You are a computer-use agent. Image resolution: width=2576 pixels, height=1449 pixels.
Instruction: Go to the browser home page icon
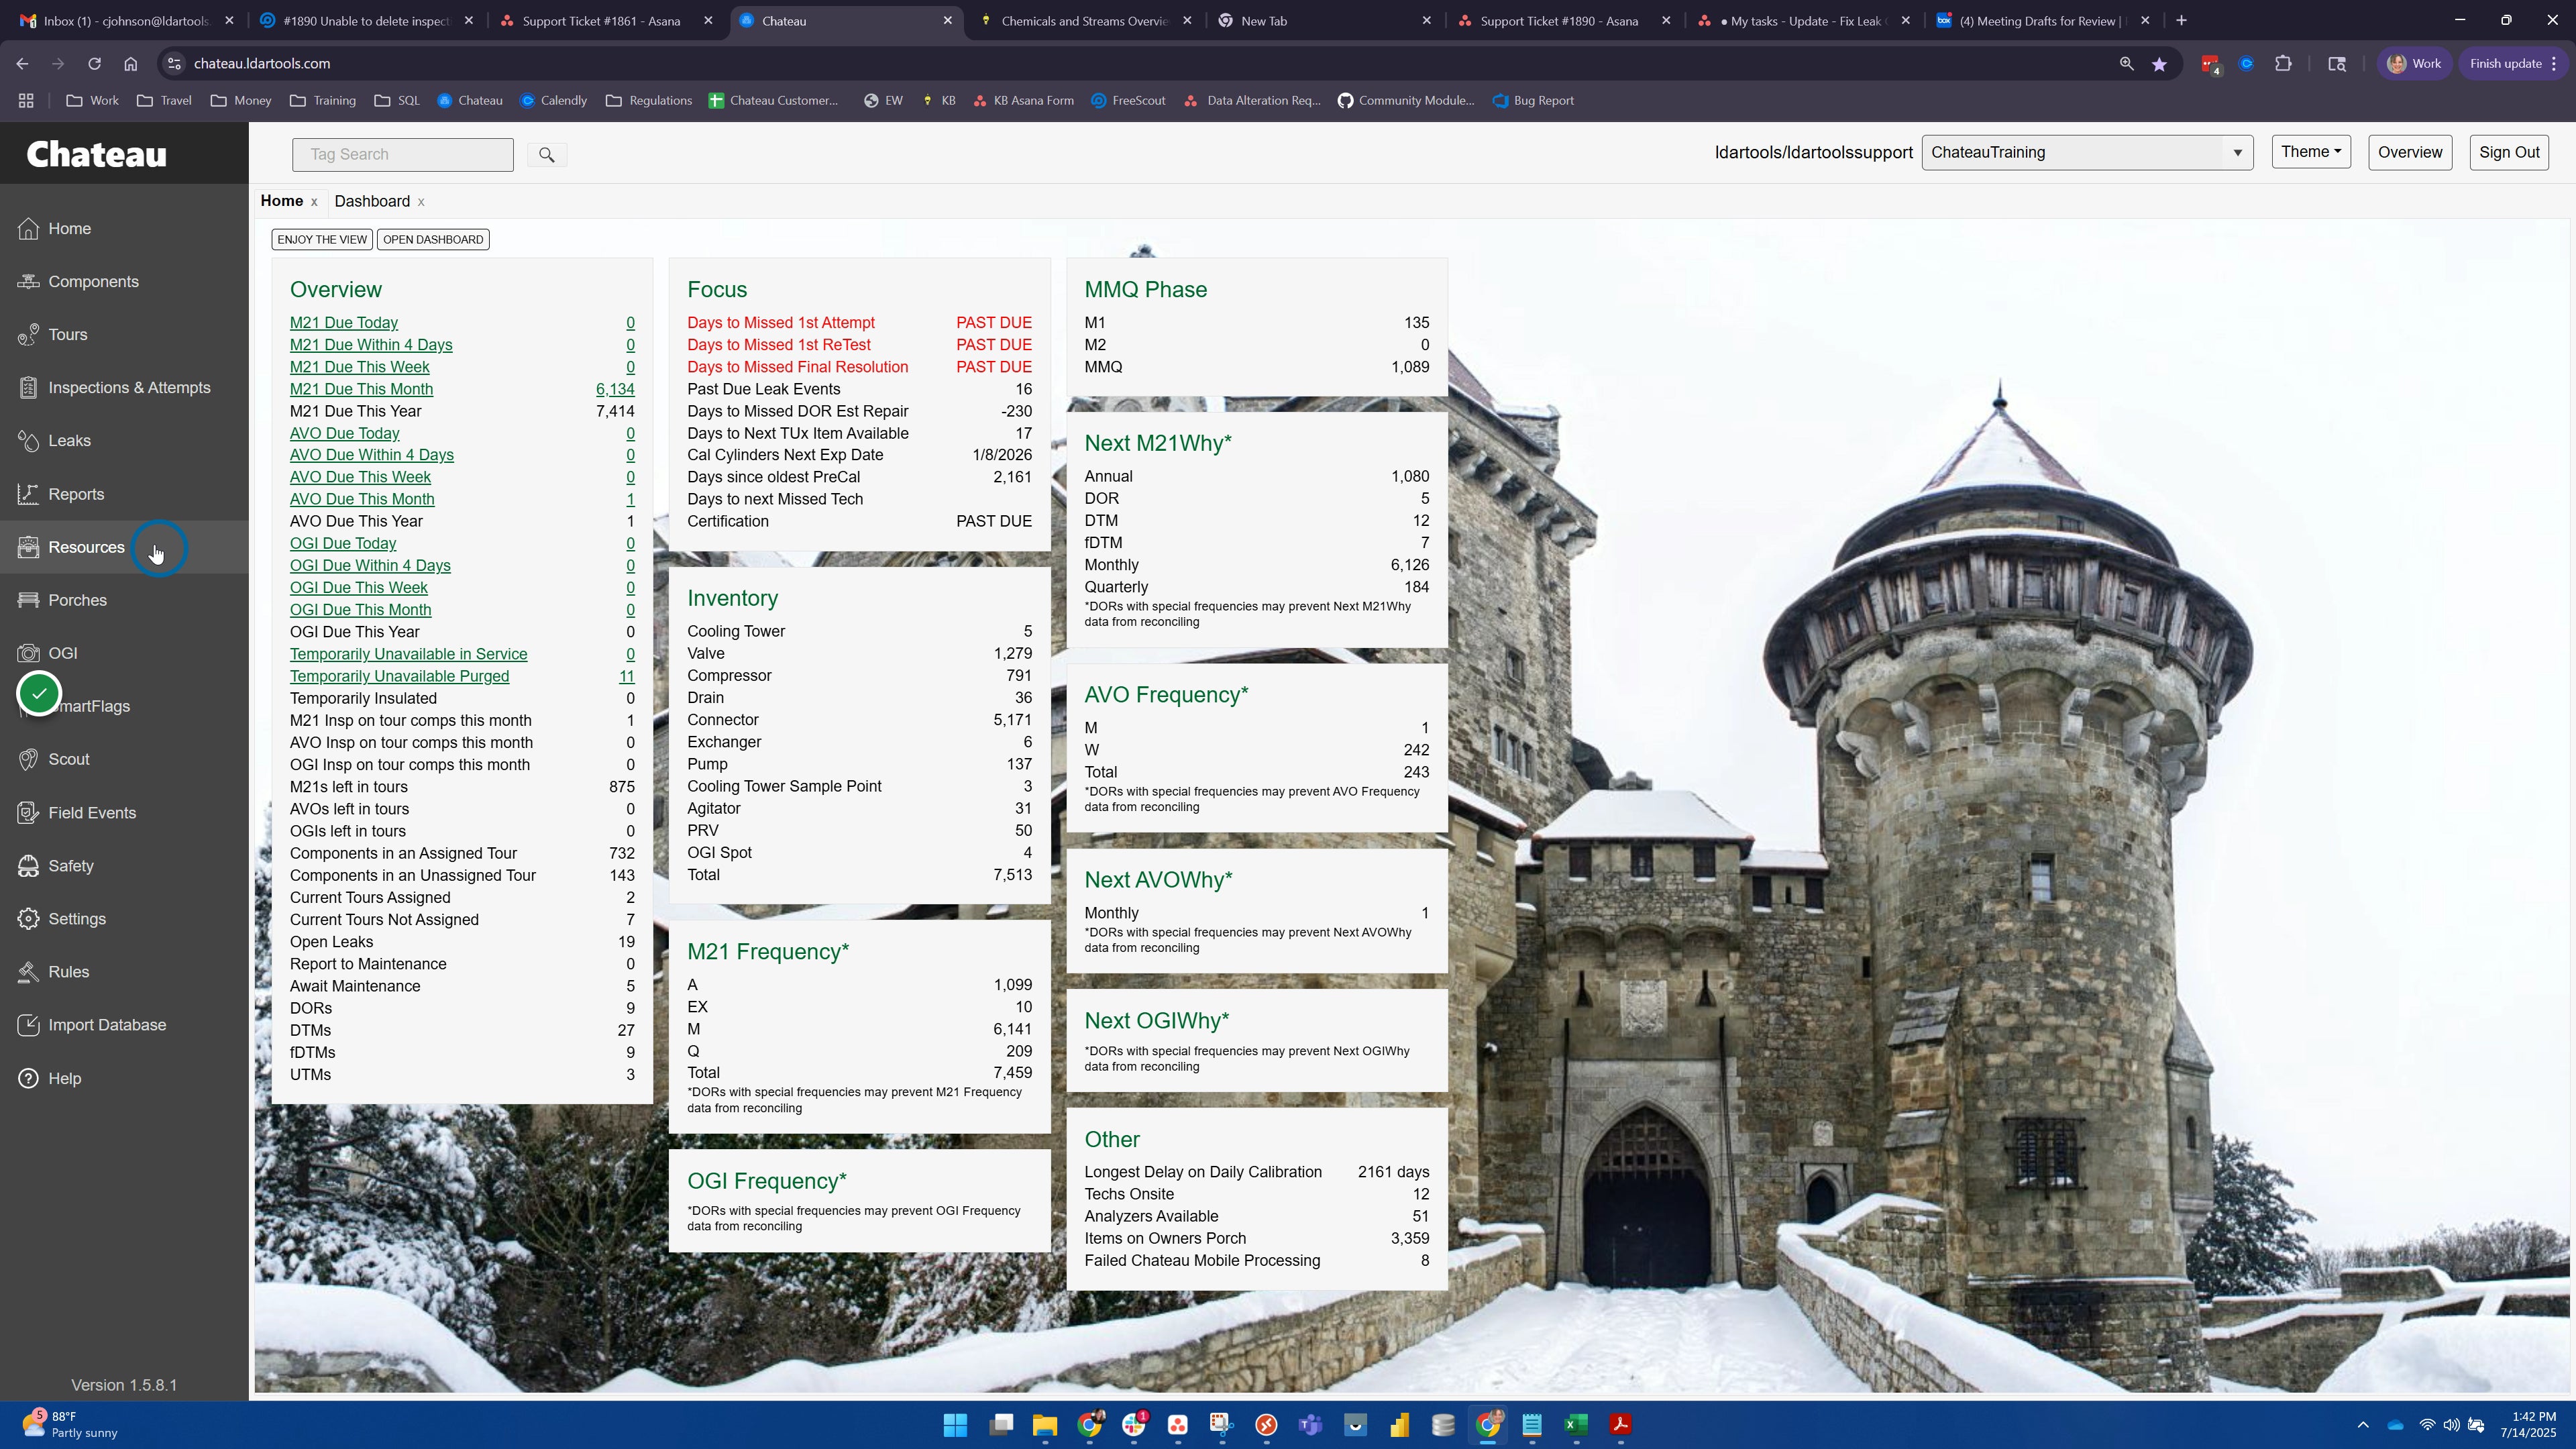tap(130, 63)
